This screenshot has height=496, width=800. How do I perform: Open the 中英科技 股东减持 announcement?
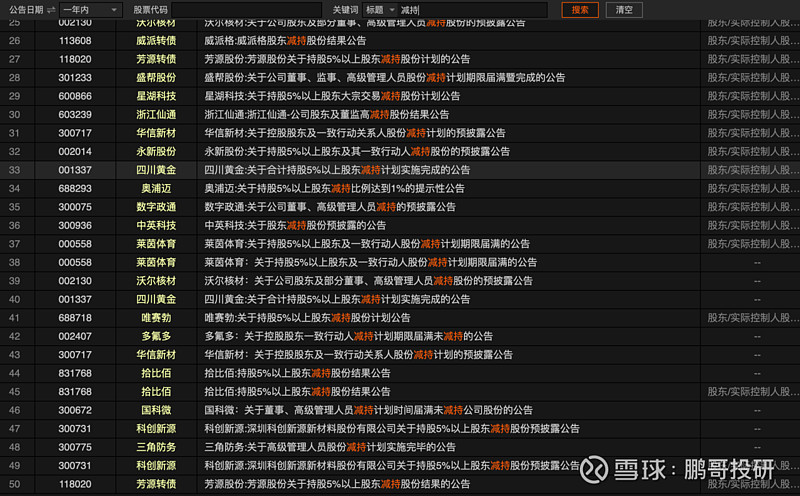point(295,226)
